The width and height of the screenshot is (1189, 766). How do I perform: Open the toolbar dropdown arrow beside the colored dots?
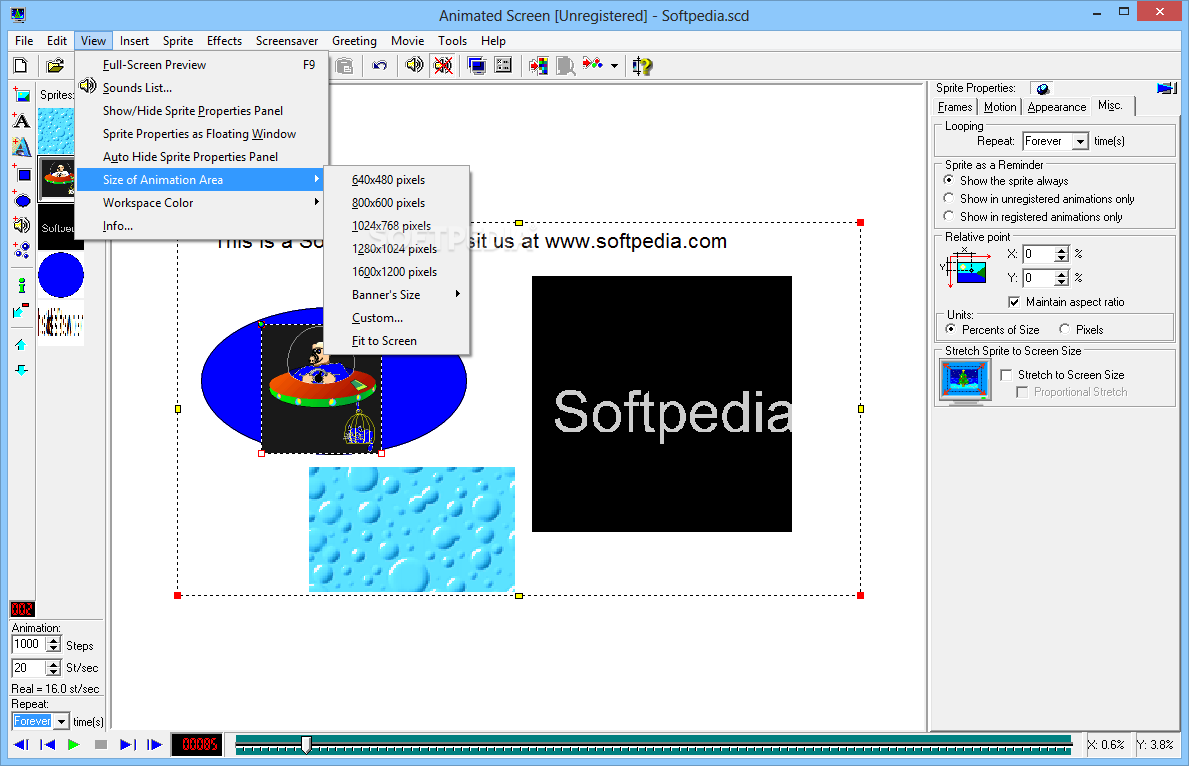click(614, 66)
